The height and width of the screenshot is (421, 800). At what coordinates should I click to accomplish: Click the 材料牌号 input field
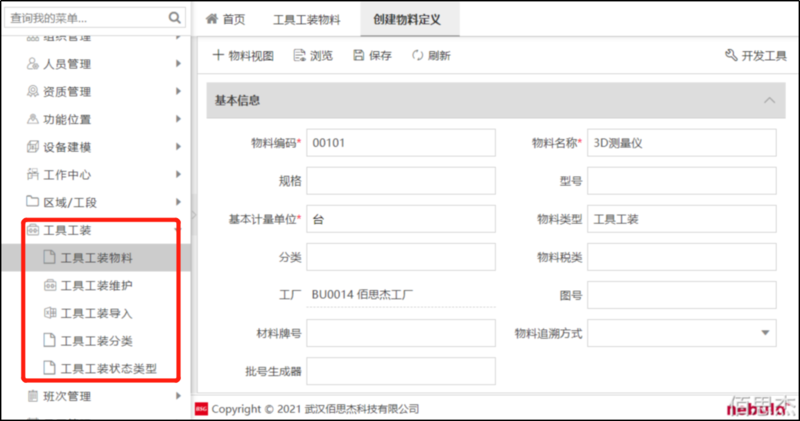pyautogui.click(x=401, y=333)
